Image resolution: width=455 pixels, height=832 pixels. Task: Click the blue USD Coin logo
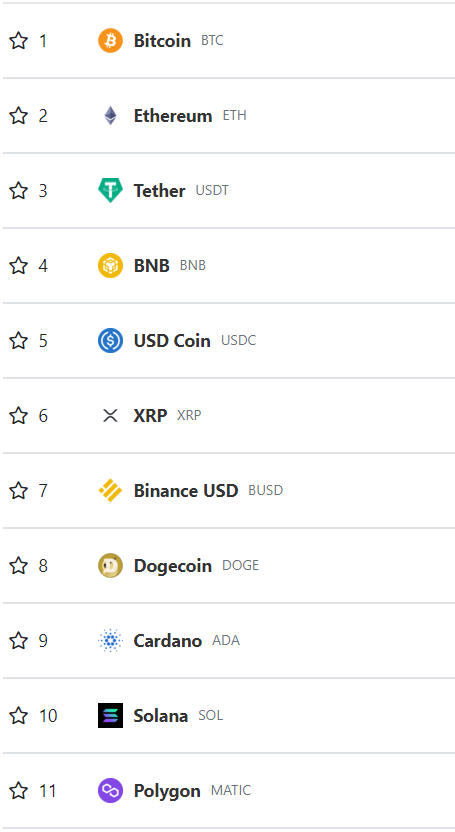pyautogui.click(x=110, y=341)
